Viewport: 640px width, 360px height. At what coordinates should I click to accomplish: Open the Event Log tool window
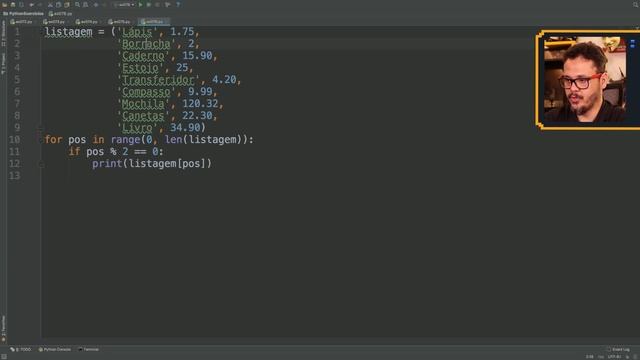pyautogui.click(x=618, y=349)
